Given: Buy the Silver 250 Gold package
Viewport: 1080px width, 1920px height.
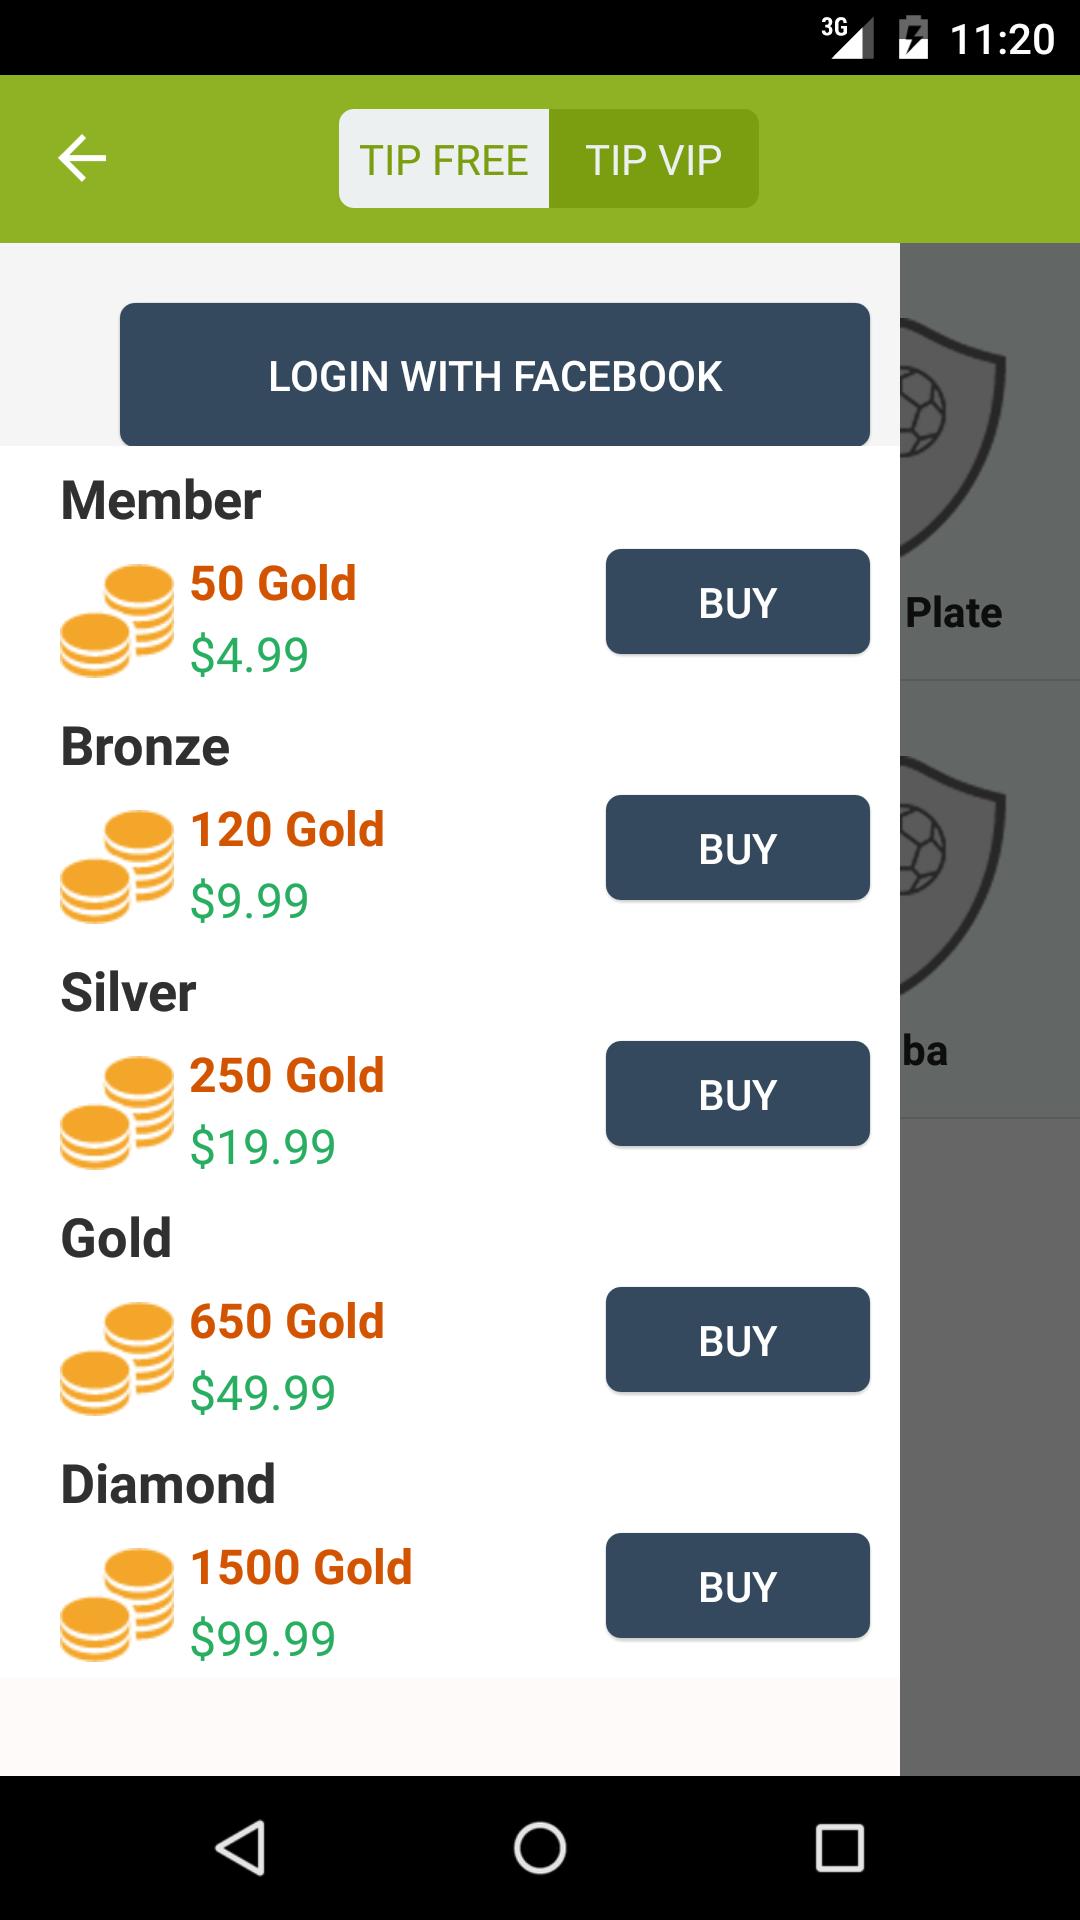Looking at the screenshot, I should 738,1094.
